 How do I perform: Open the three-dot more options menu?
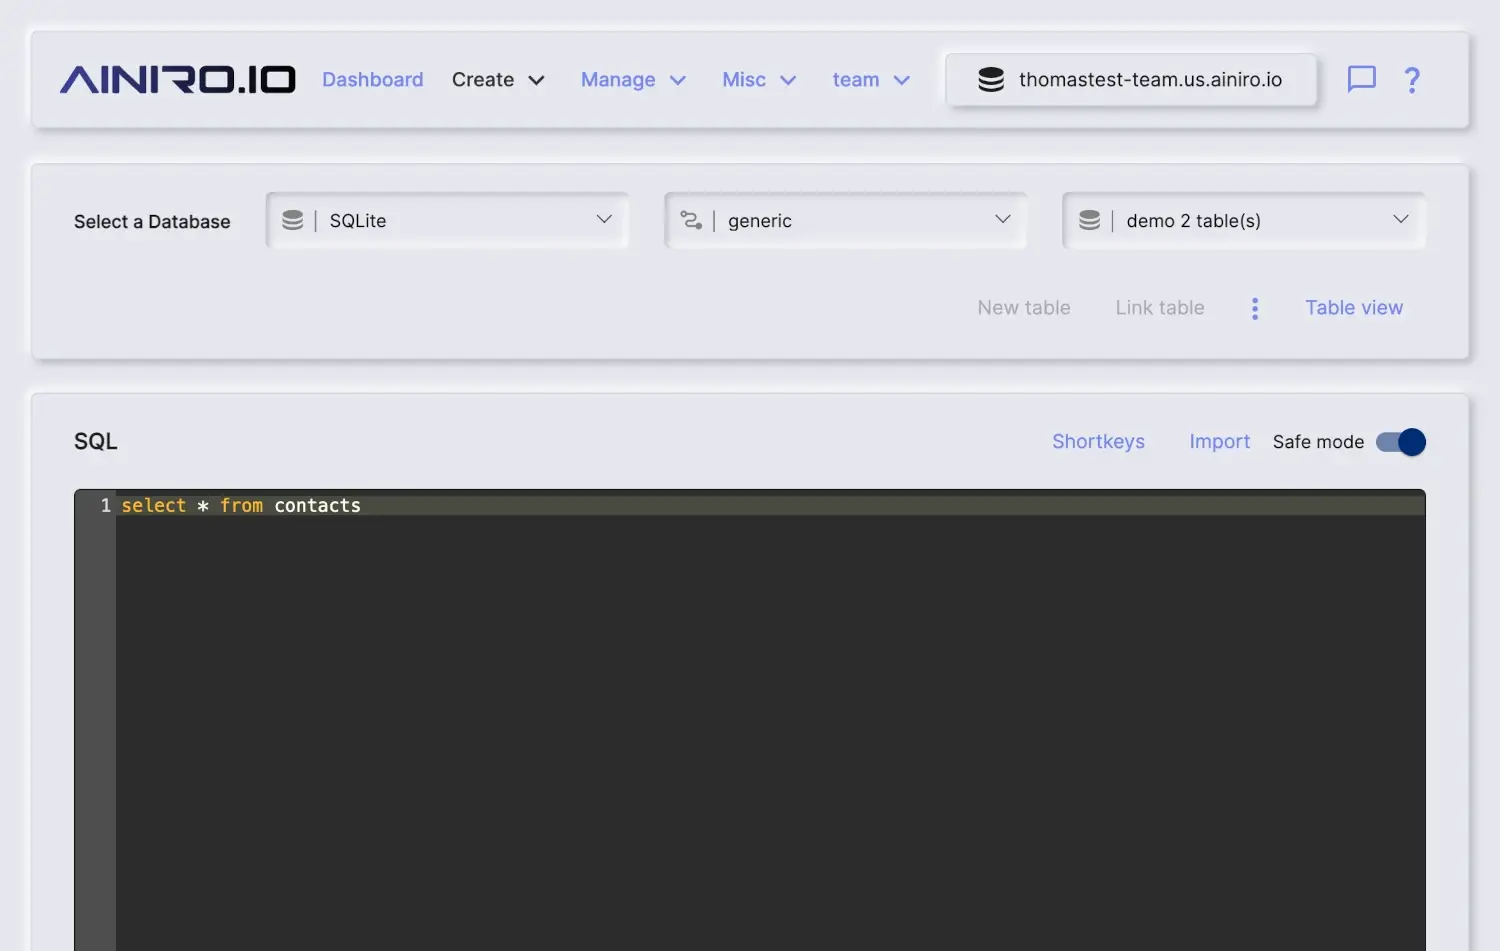pos(1255,308)
